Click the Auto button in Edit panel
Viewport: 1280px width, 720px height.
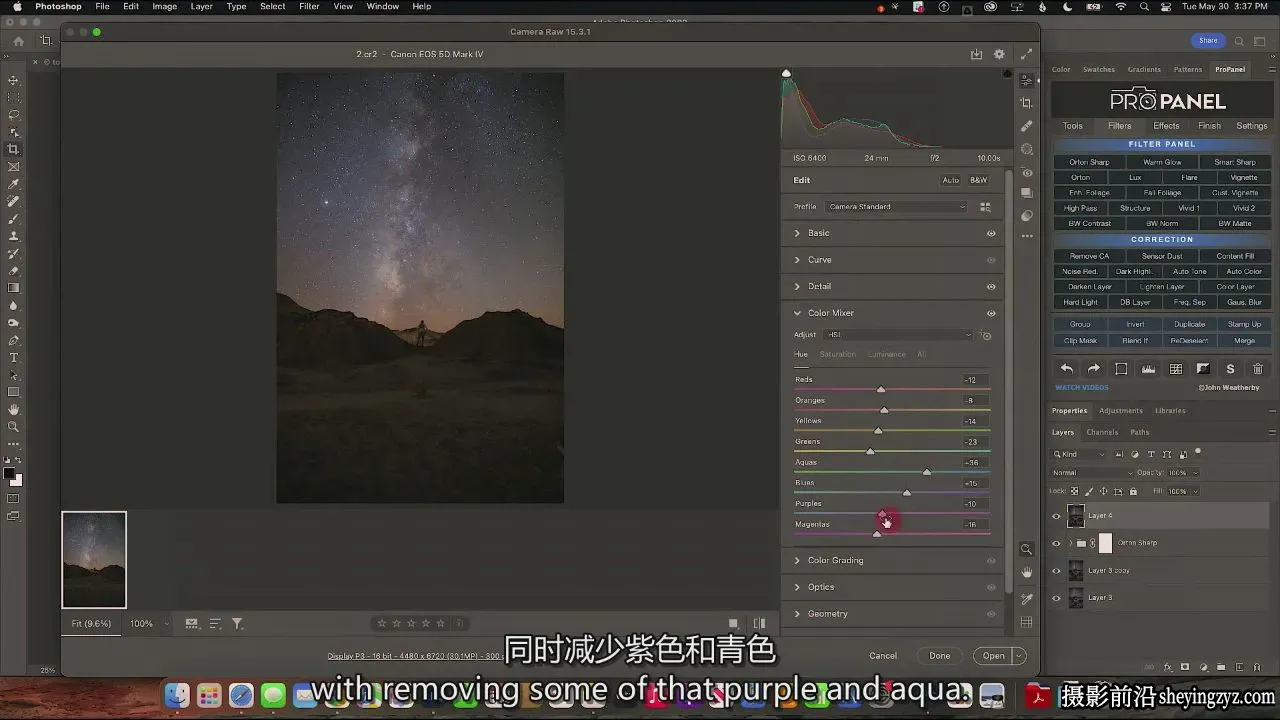click(x=950, y=180)
